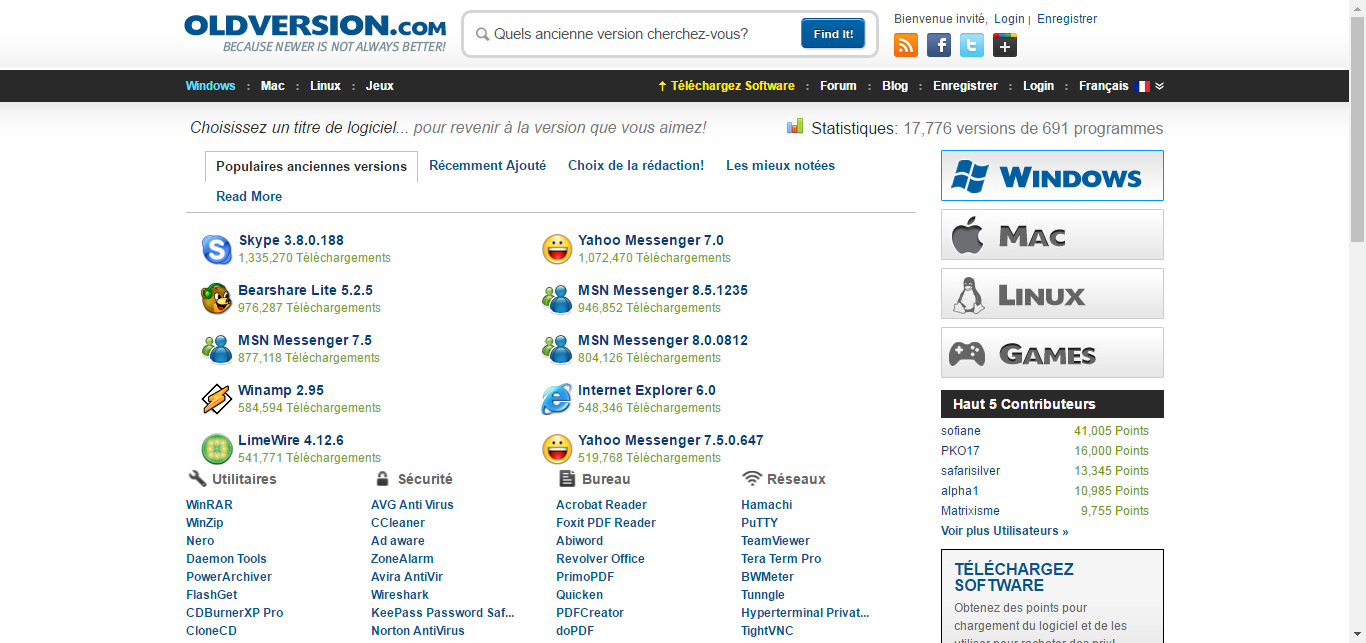
Task: Expand the Français language dropdown arrow
Action: click(1159, 86)
